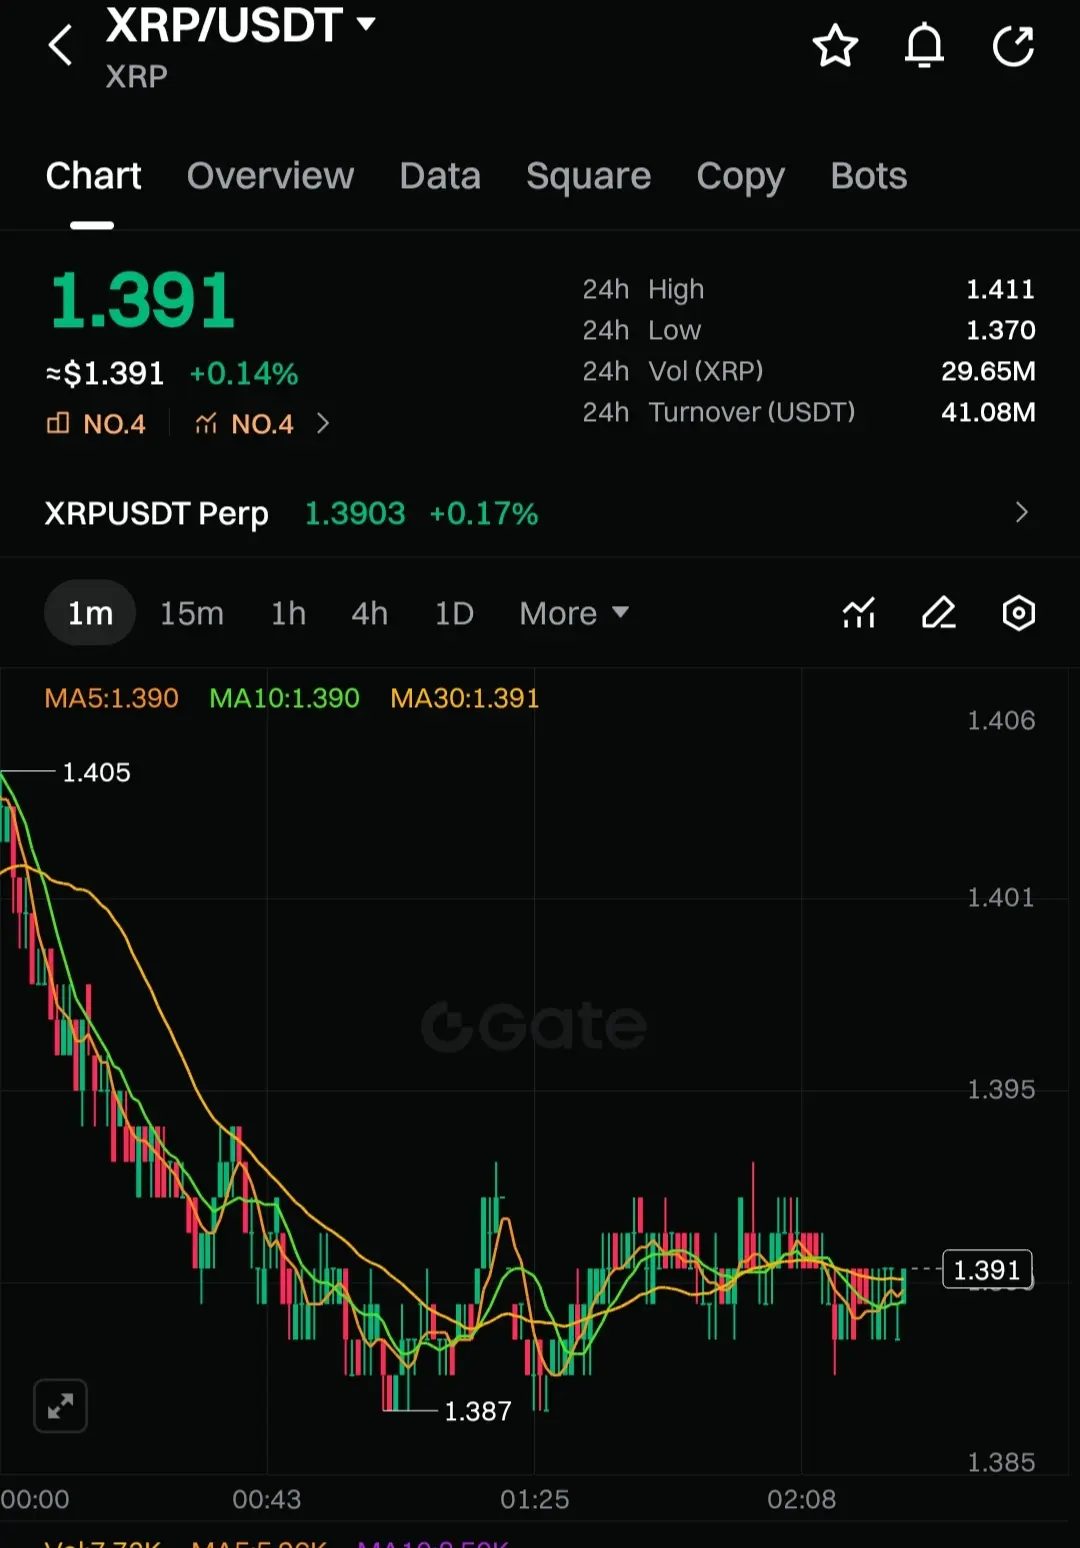The height and width of the screenshot is (1548, 1080).
Task: Expand chart to fullscreen icon
Action: pos(60,1406)
